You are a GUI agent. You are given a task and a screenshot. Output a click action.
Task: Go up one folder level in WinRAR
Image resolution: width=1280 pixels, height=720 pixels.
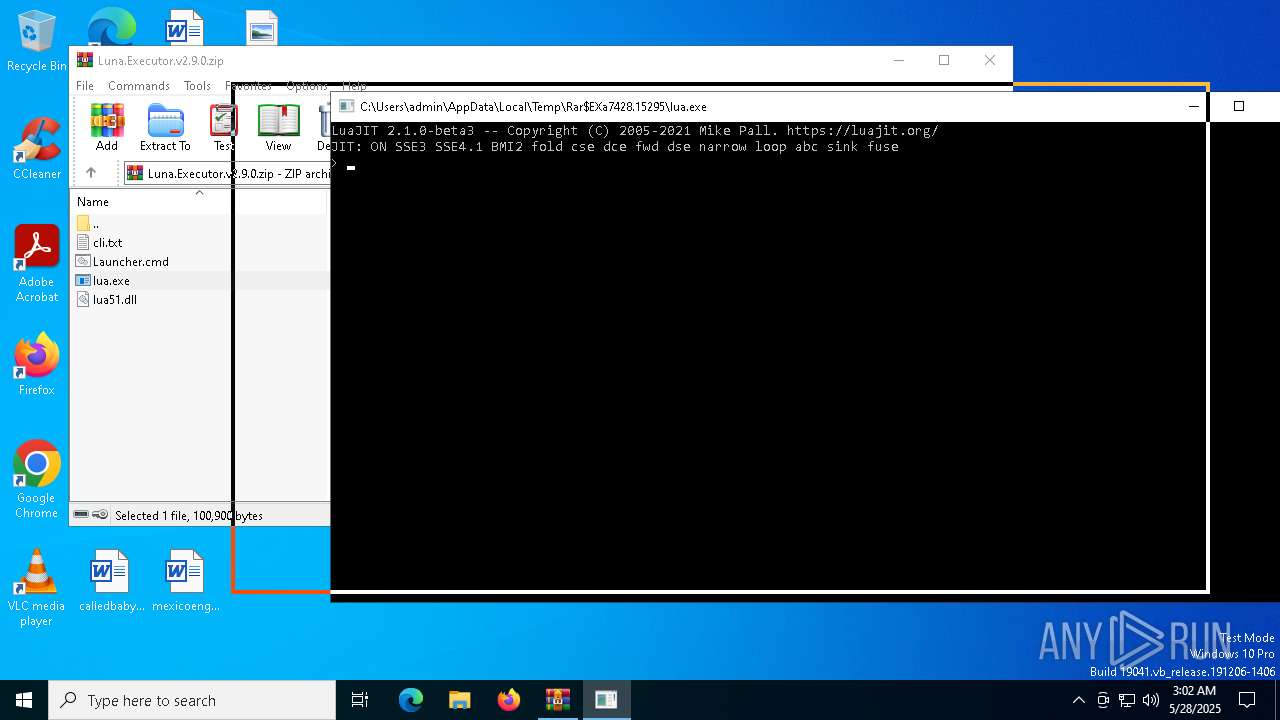(91, 173)
